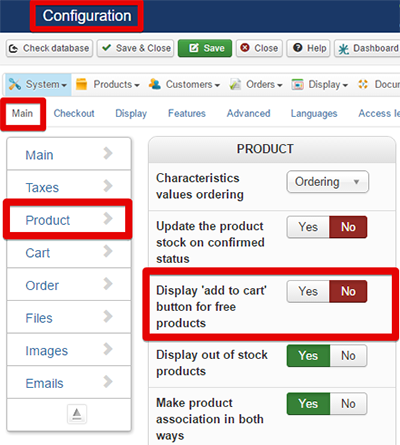Viewport: 400px width, 445px height.
Task: Collapse side menu with up-arrow icon
Action: tap(77, 414)
